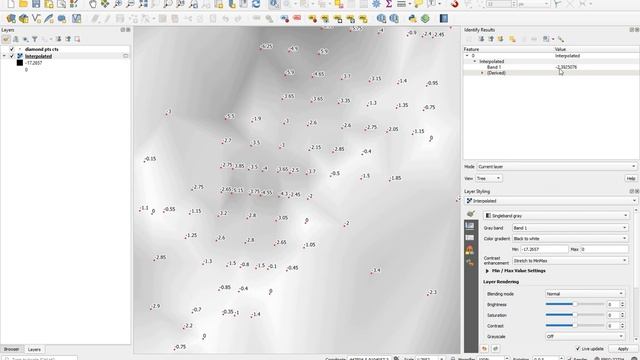
Task: Click Pan Map to Selection icon
Action: pyautogui.click(x=105, y=4)
